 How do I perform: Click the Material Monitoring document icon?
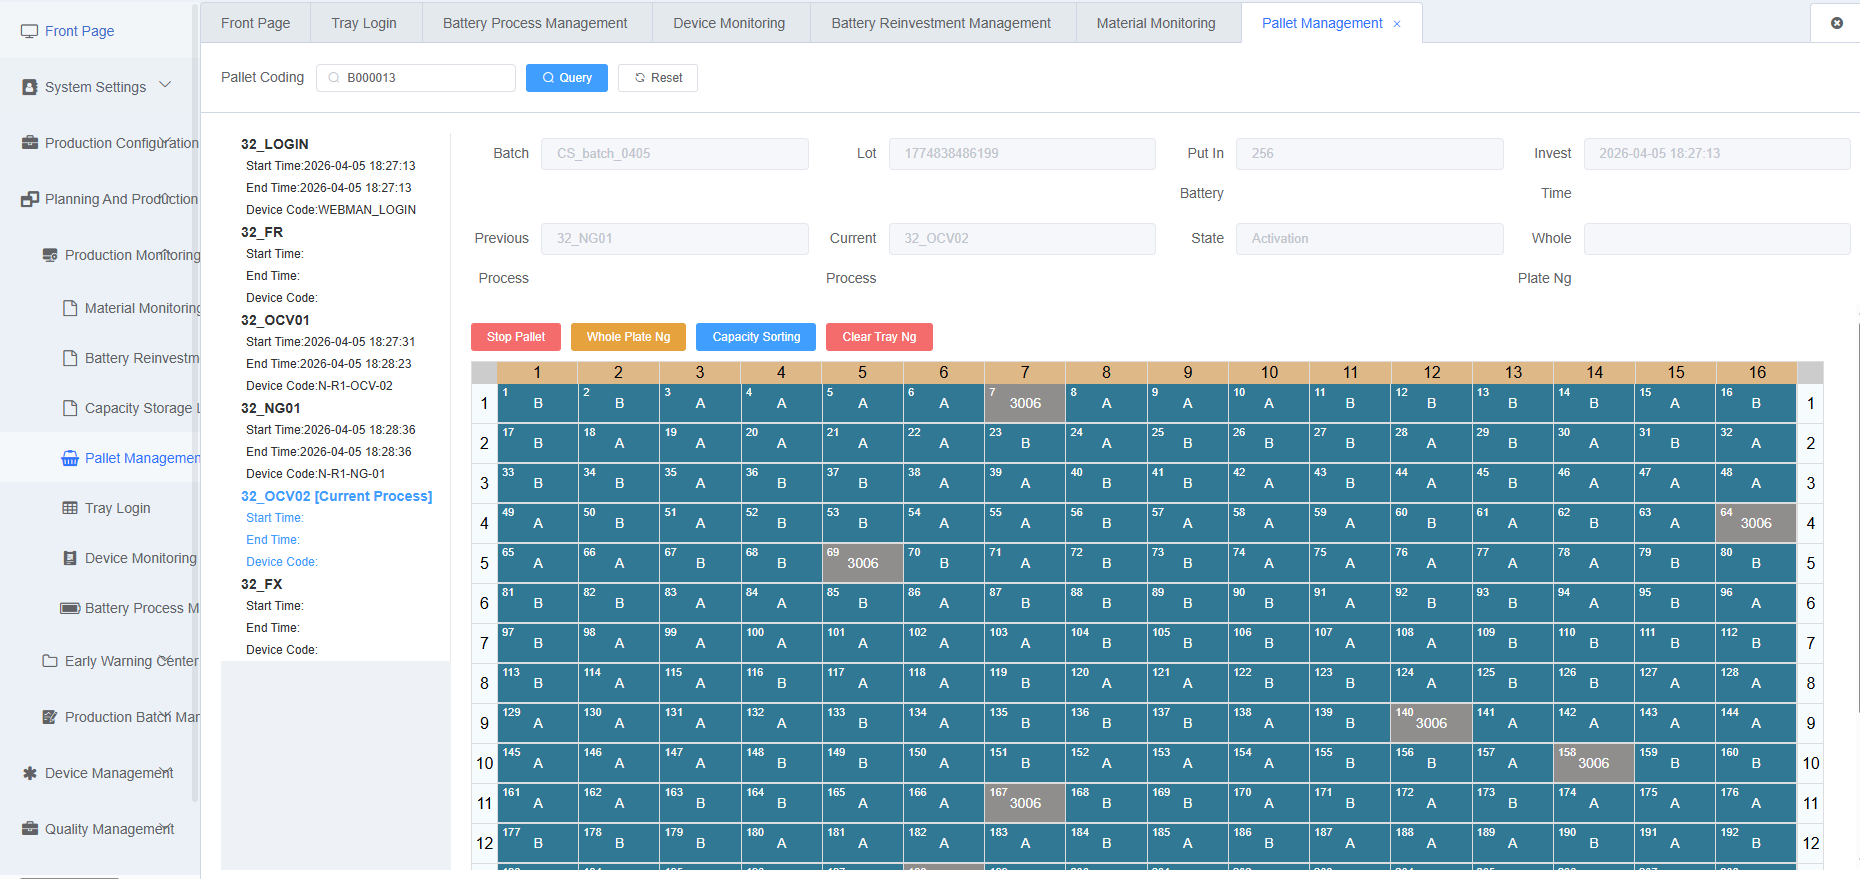click(x=70, y=308)
